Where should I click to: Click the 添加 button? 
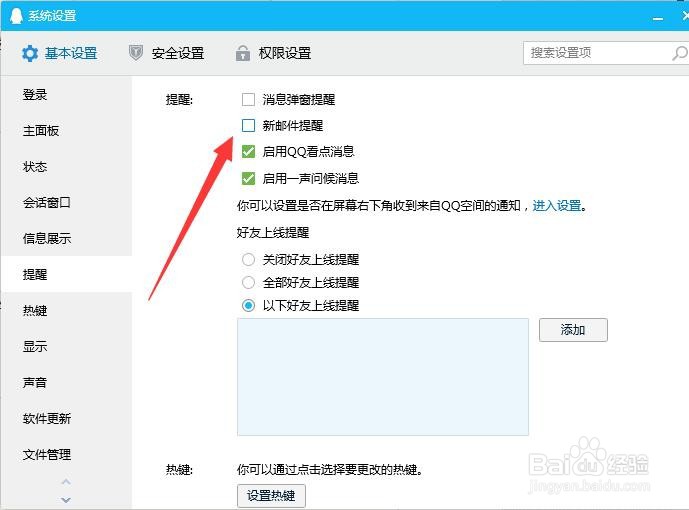pos(573,330)
